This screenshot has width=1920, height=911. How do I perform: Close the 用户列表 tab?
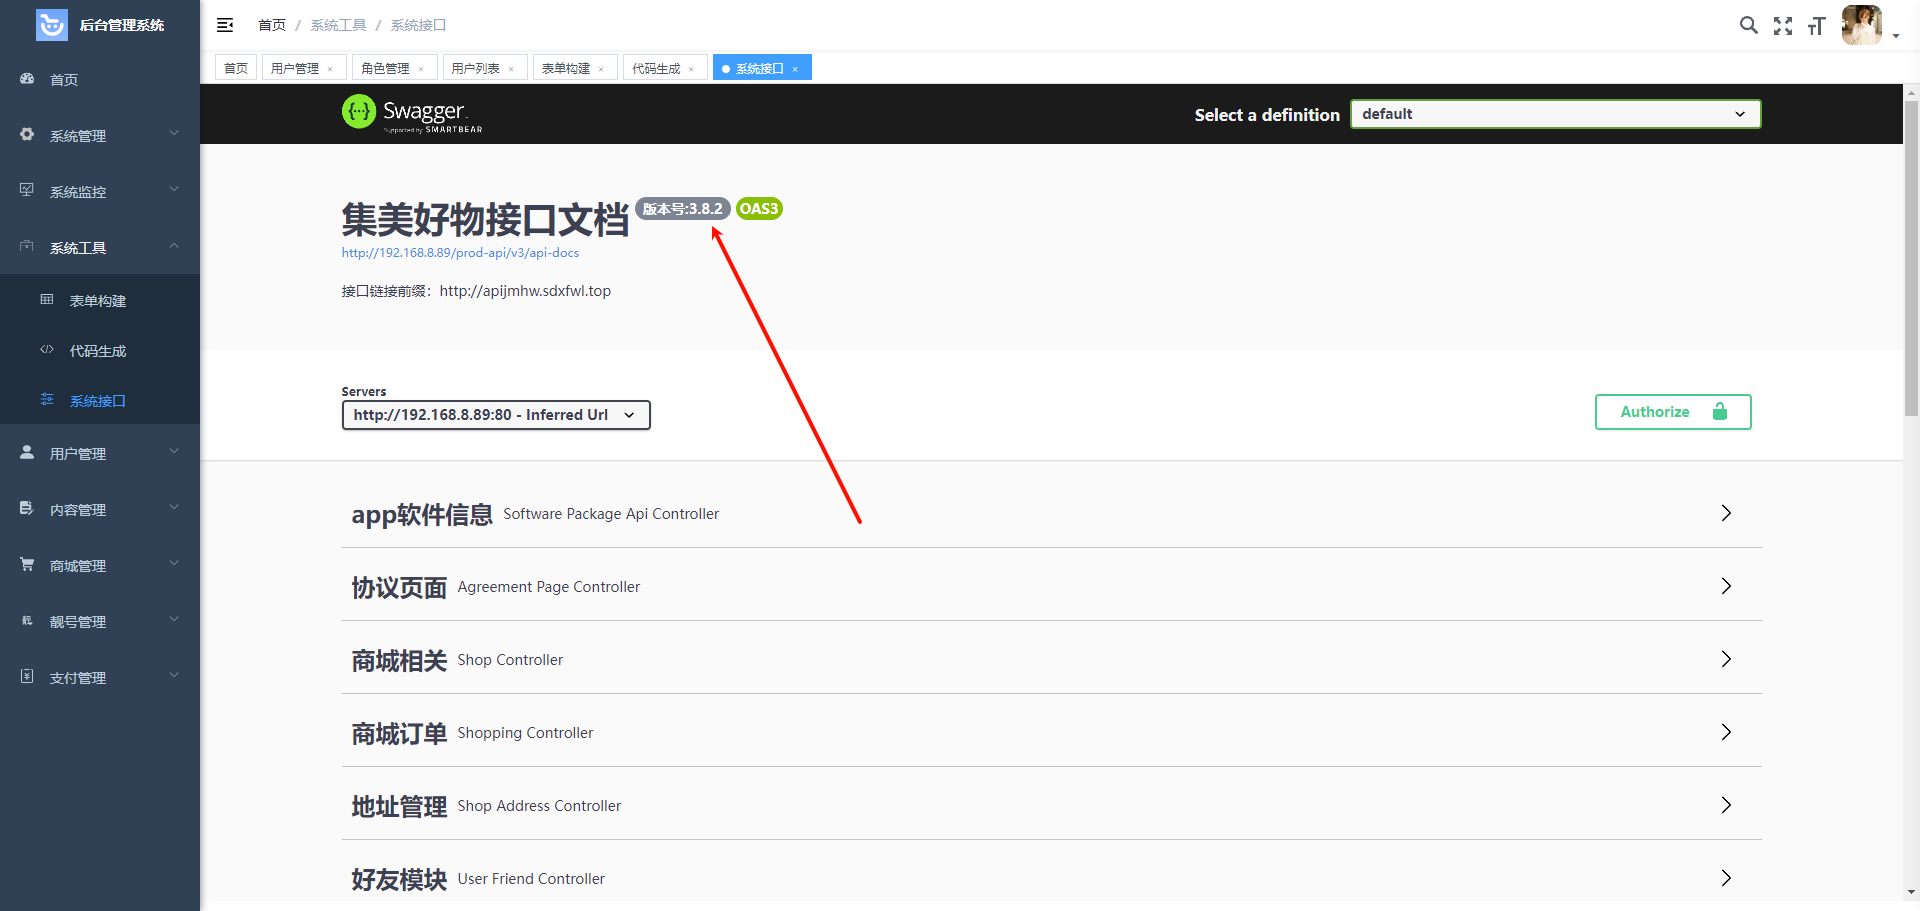tap(511, 69)
